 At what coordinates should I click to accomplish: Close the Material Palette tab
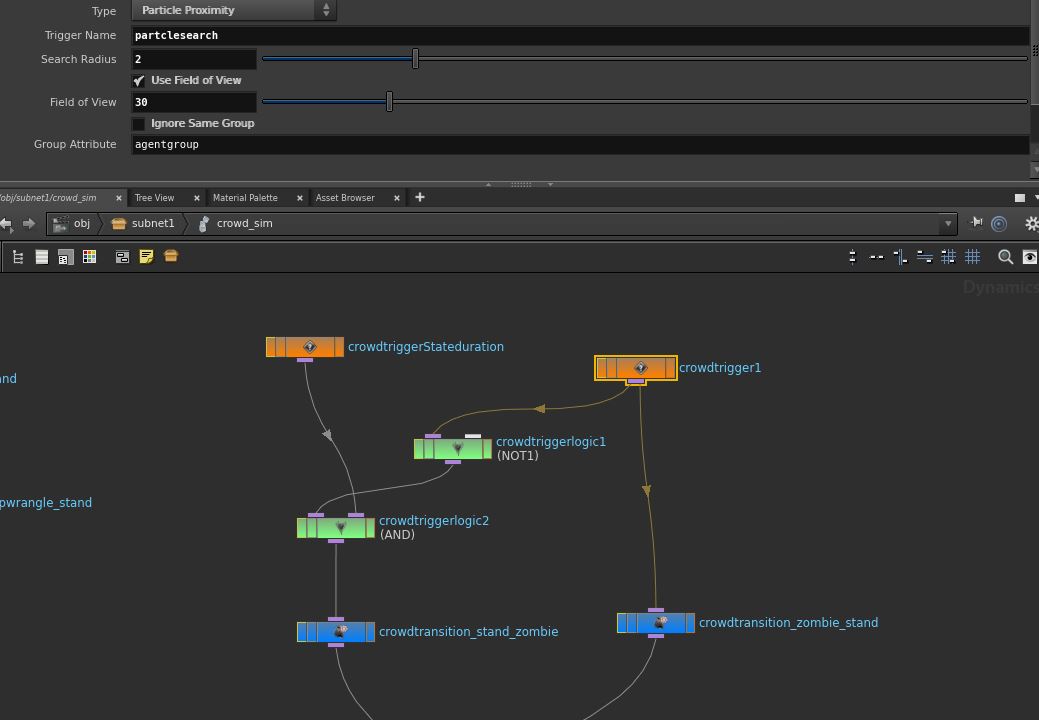(x=300, y=198)
